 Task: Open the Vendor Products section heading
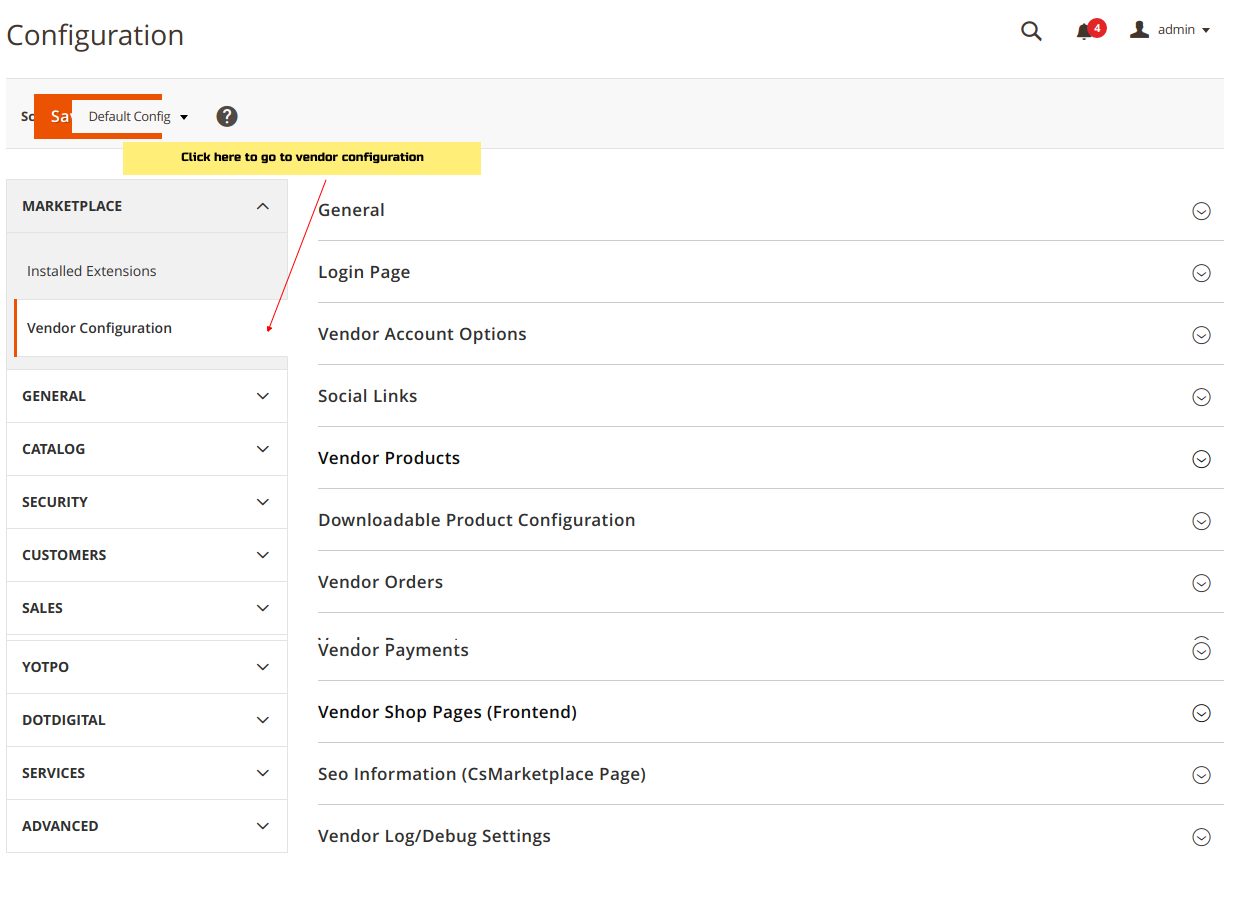[389, 458]
